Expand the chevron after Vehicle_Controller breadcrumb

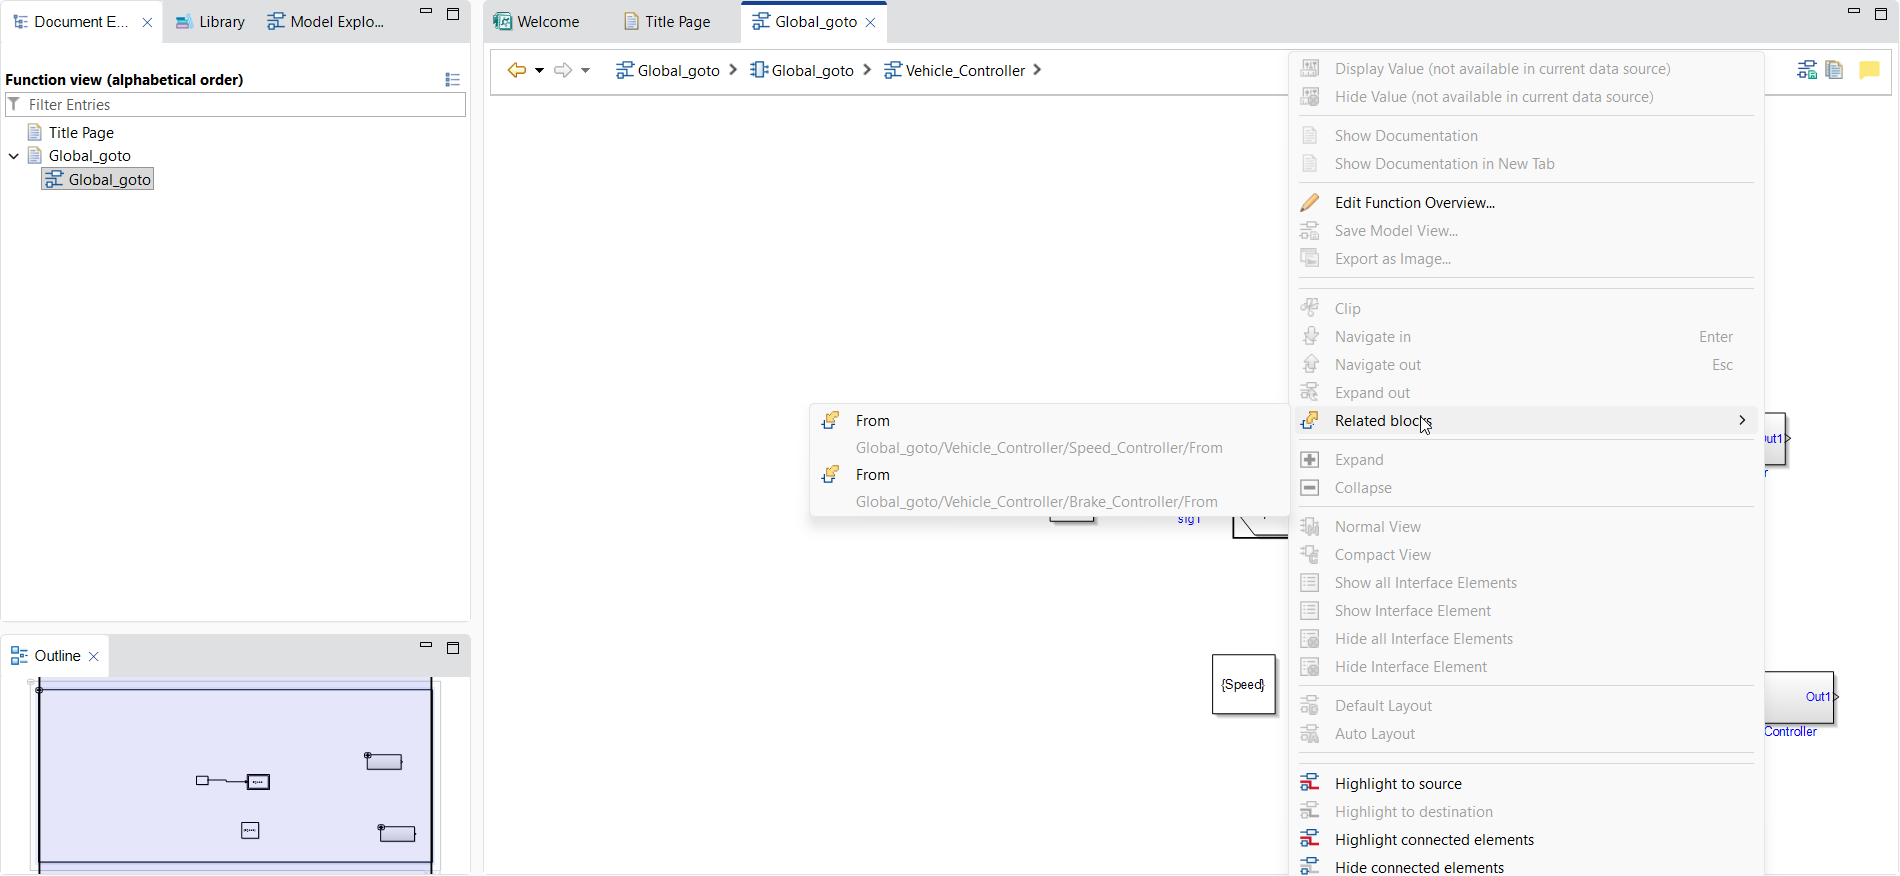tap(1037, 70)
